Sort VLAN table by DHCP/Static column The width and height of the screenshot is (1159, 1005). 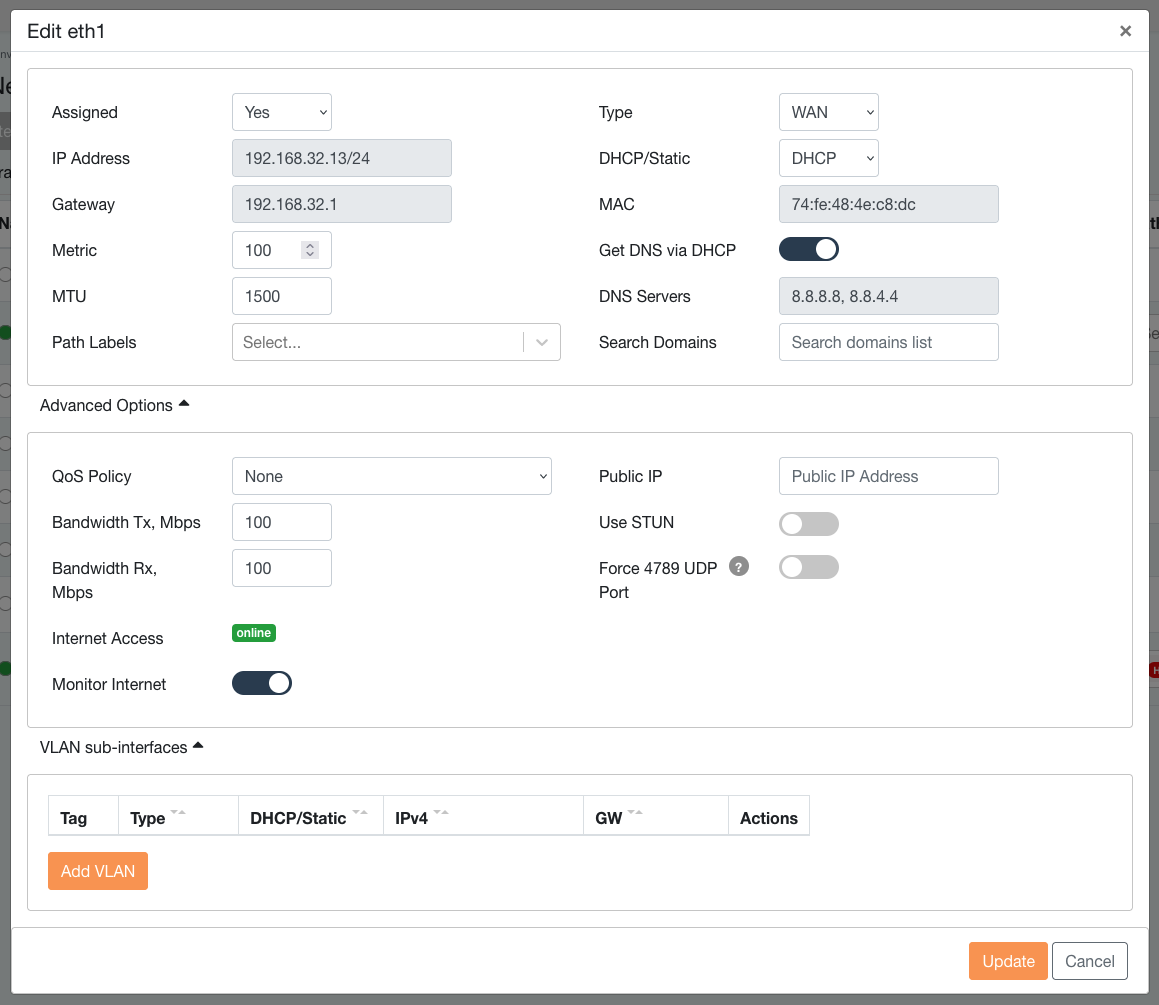pyautogui.click(x=360, y=816)
